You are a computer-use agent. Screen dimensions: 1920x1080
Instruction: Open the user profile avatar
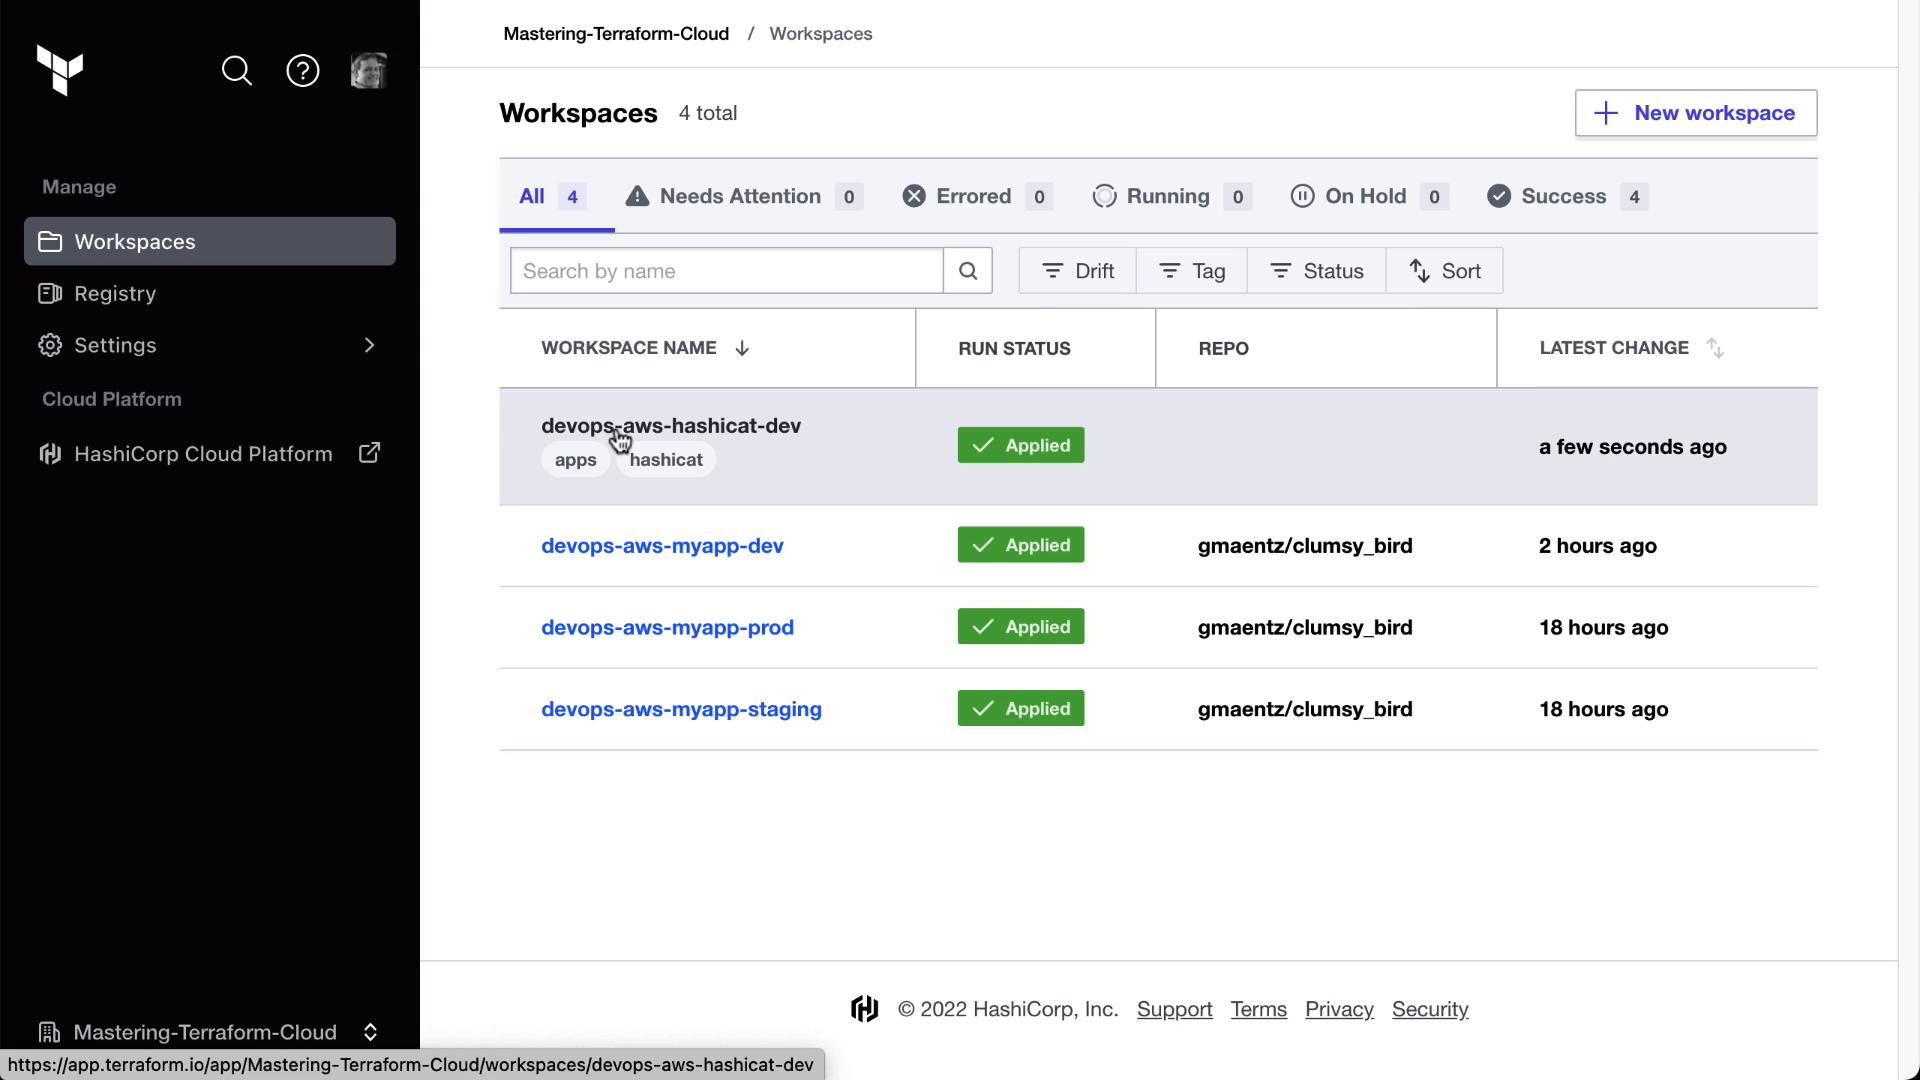click(x=369, y=71)
